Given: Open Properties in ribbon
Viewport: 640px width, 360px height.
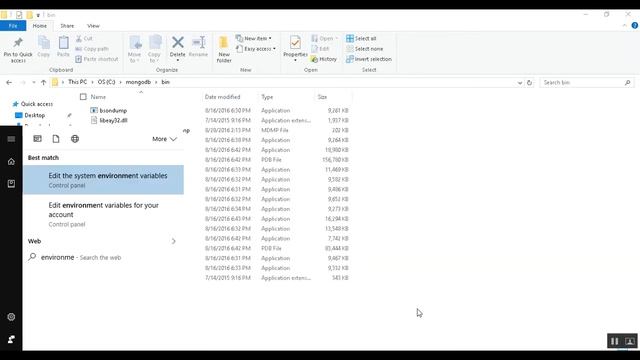Looking at the screenshot, I should [x=295, y=48].
